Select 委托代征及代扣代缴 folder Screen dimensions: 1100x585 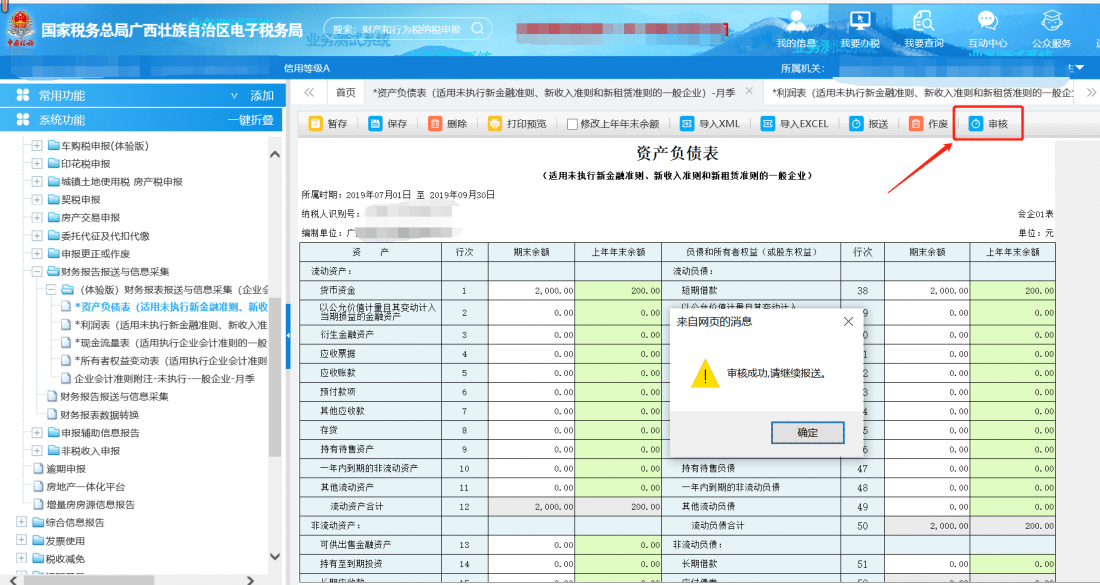click(98, 236)
